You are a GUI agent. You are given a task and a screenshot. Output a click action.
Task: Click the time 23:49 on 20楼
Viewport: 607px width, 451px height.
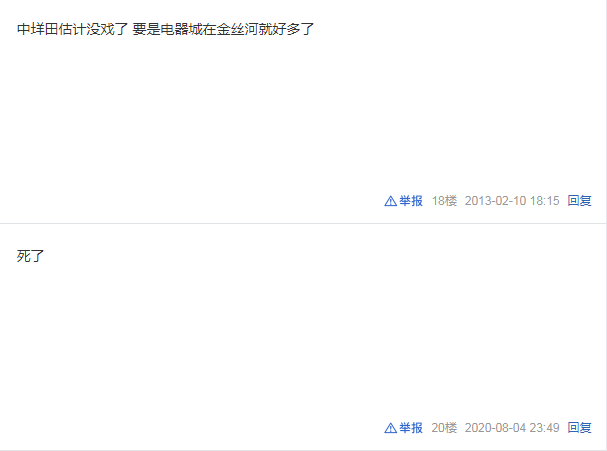click(x=545, y=428)
